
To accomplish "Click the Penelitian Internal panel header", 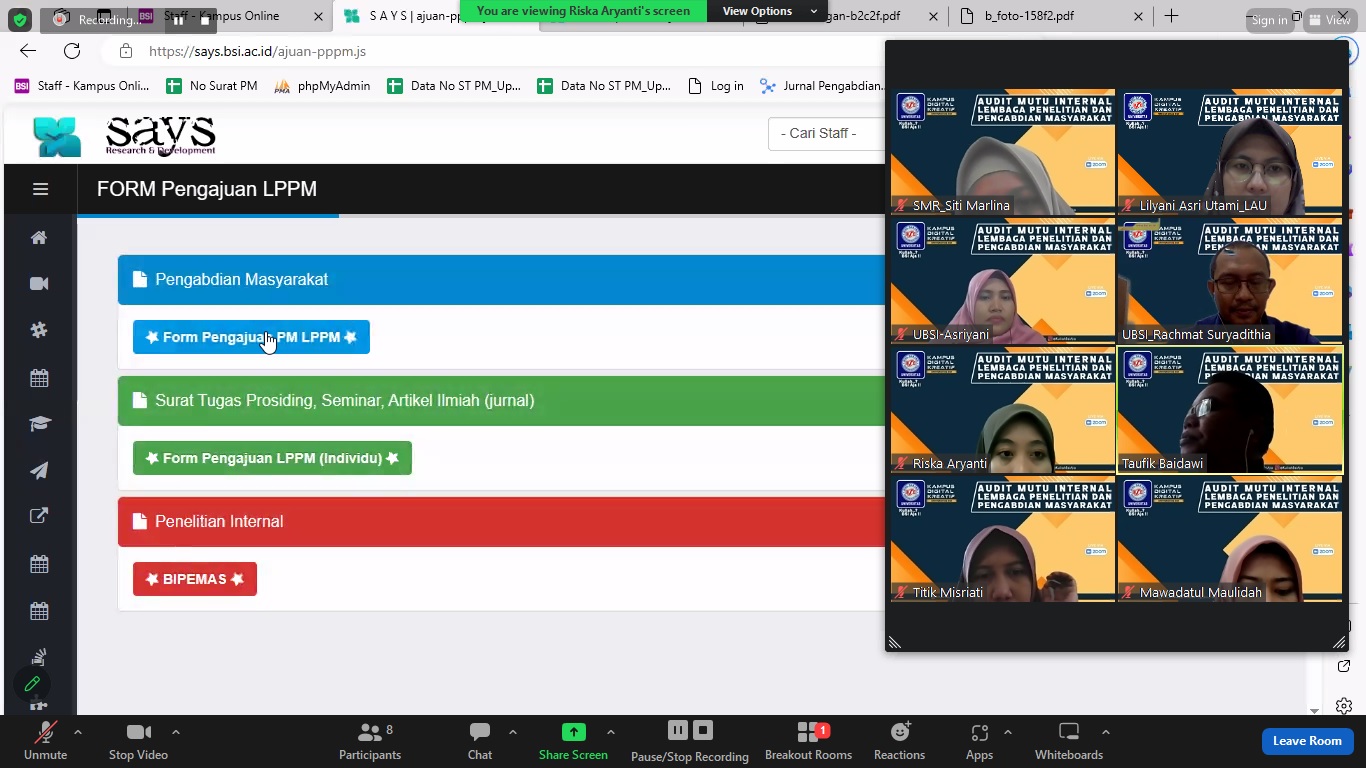I will [x=501, y=522].
